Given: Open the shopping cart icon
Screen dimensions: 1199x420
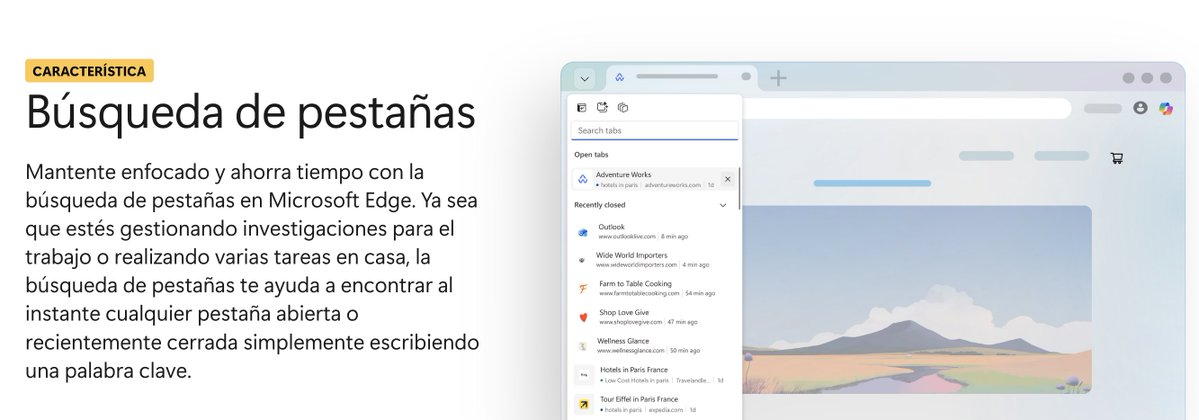Looking at the screenshot, I should point(1116,158).
